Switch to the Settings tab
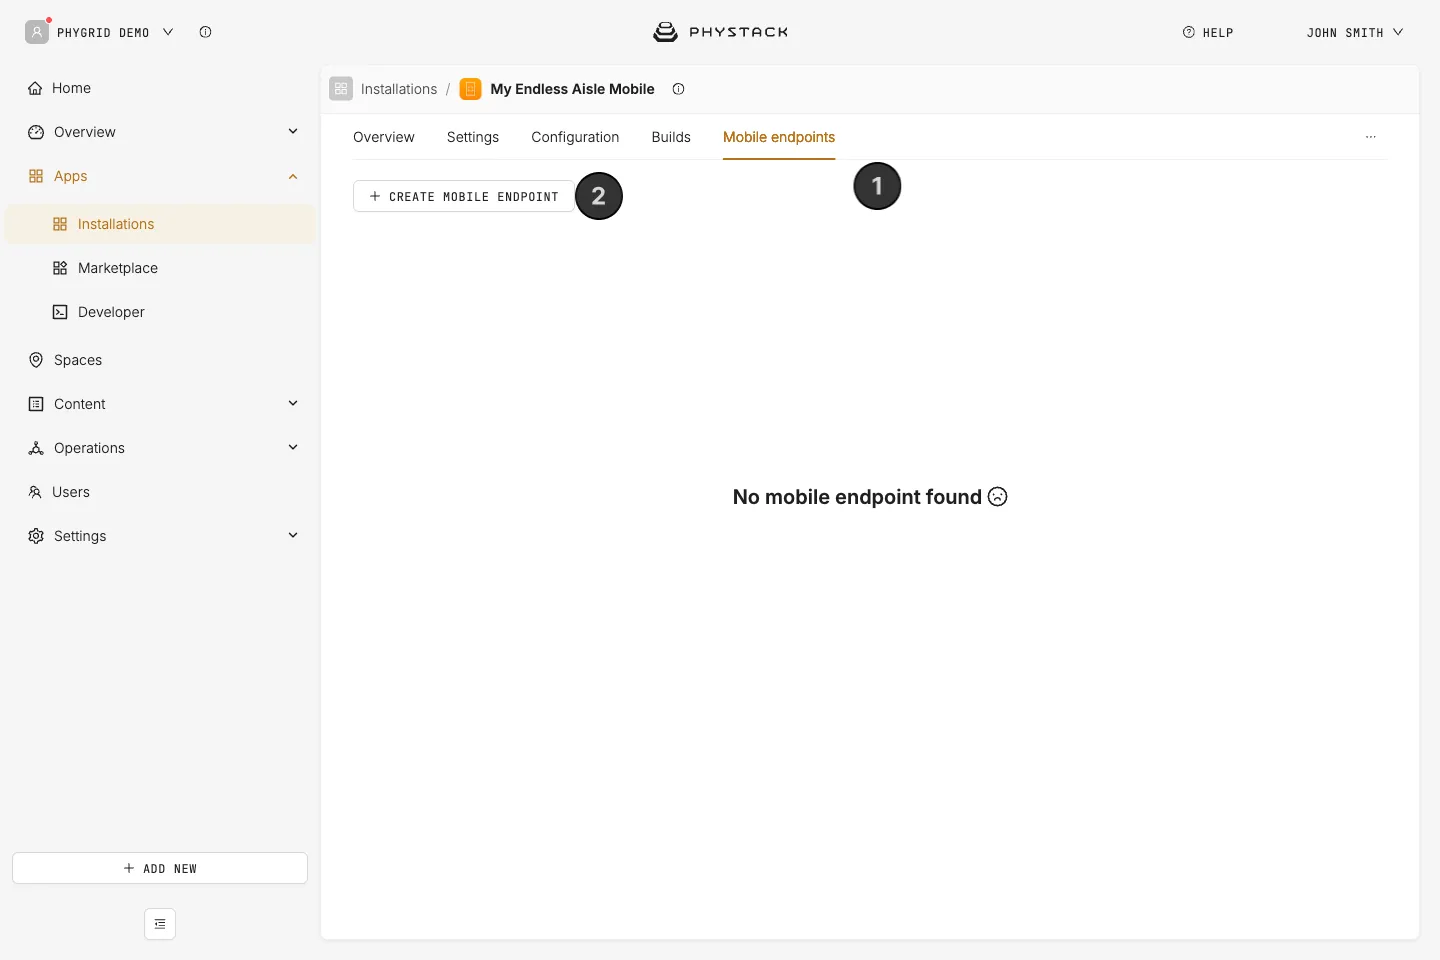Viewport: 1440px width, 960px height. point(473,137)
